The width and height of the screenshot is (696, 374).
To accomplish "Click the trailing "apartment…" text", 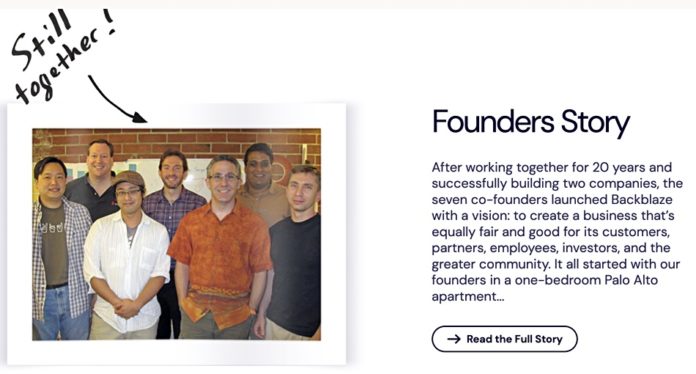I will [468, 296].
